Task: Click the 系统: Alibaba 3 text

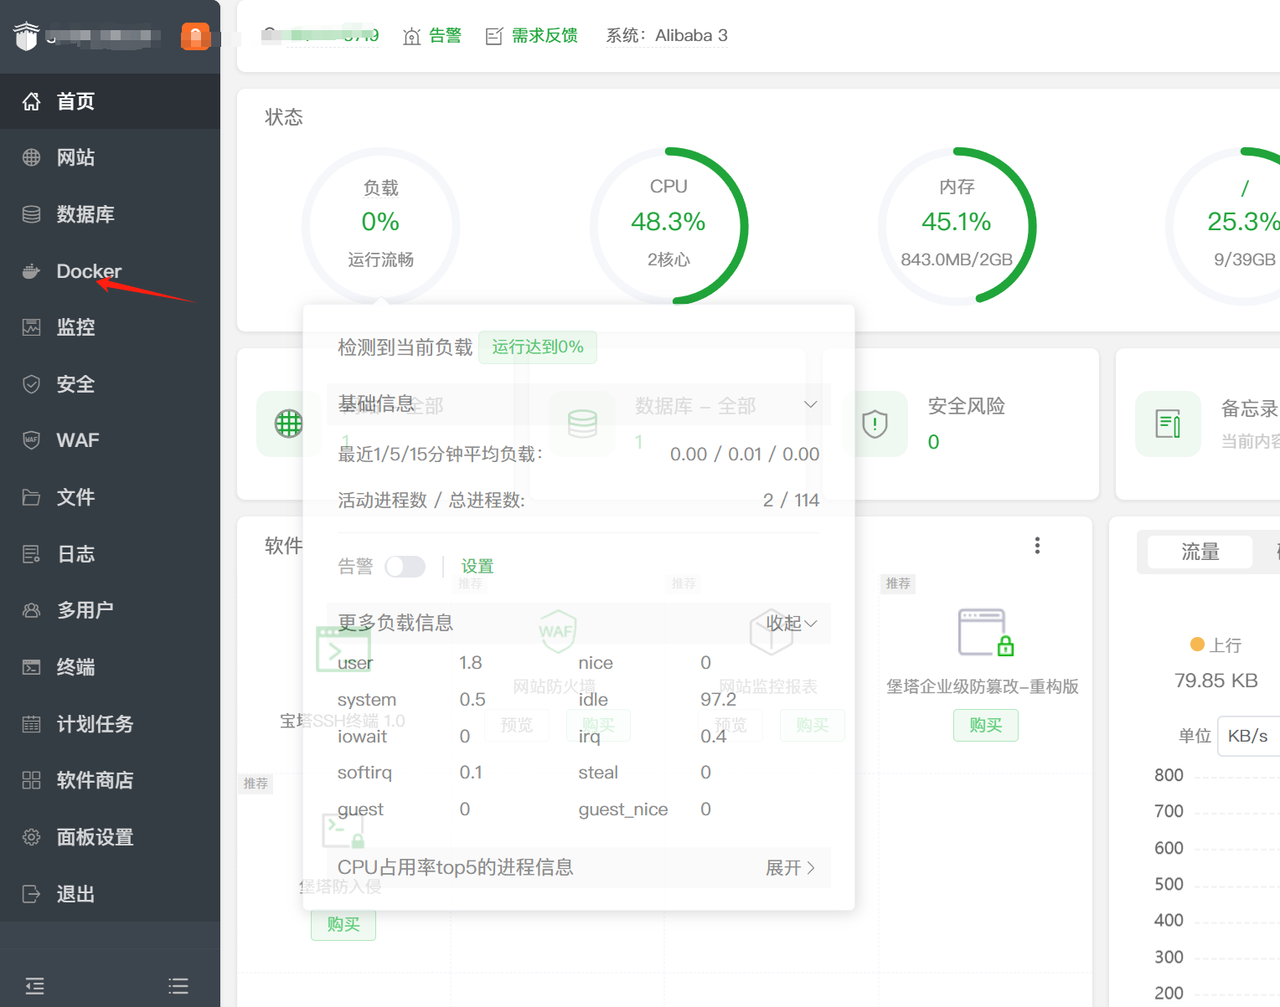Action: pos(667,36)
